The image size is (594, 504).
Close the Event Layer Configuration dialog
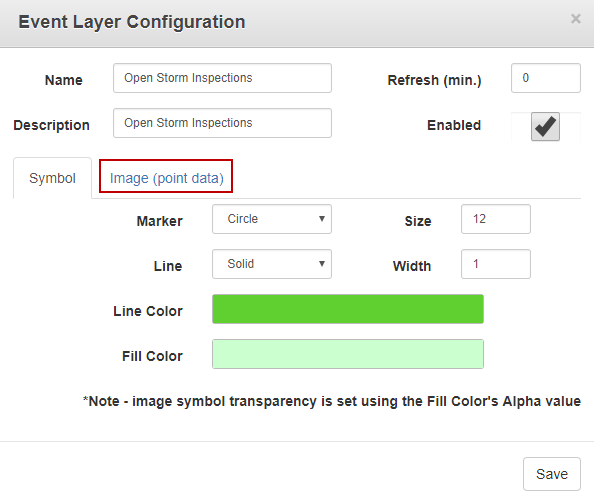click(x=575, y=19)
